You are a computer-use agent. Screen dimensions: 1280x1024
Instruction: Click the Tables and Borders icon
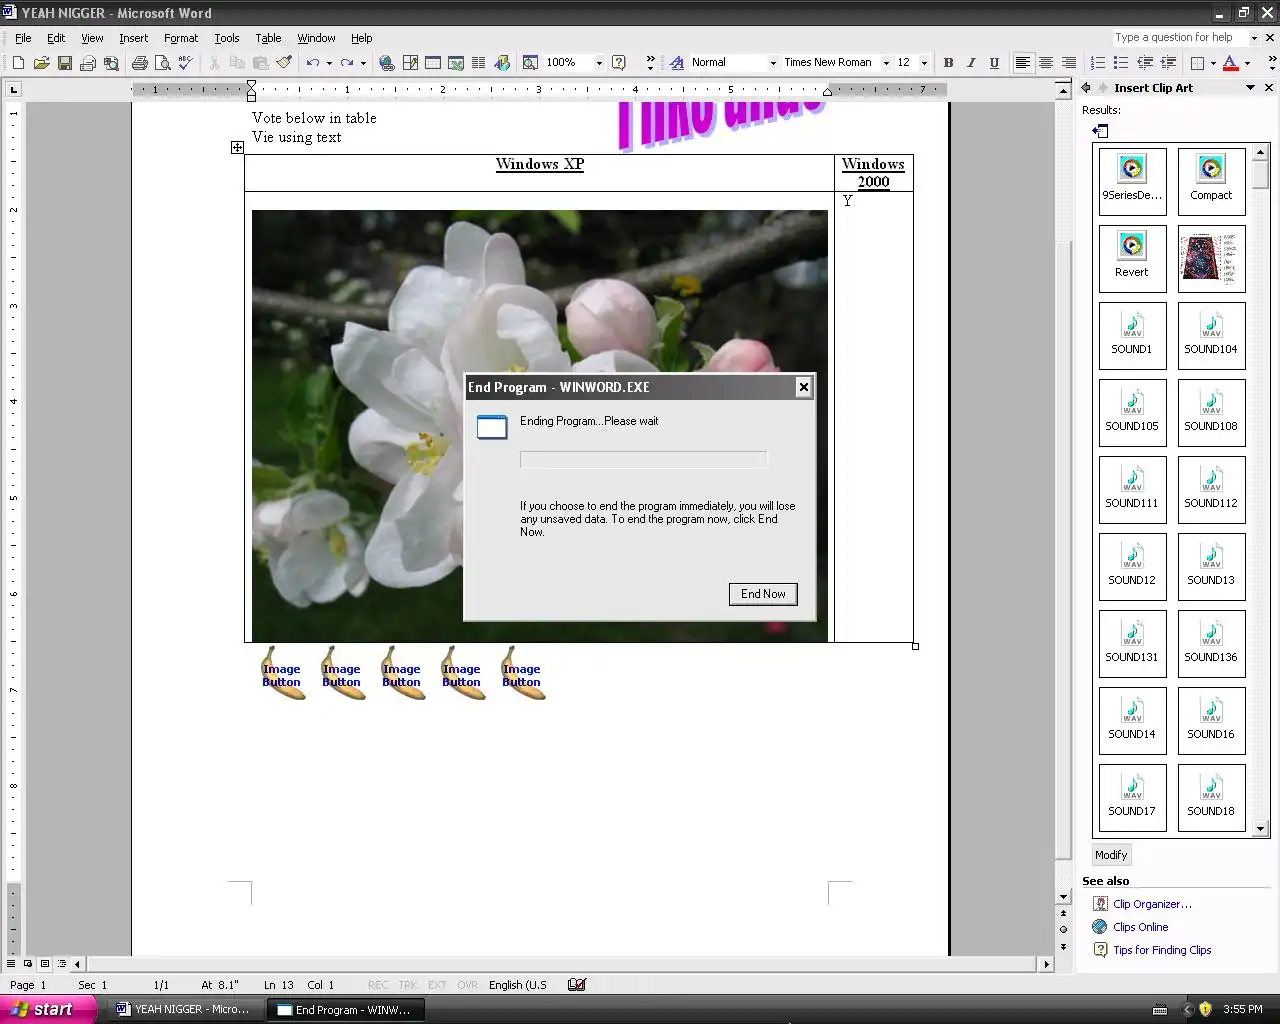click(410, 63)
